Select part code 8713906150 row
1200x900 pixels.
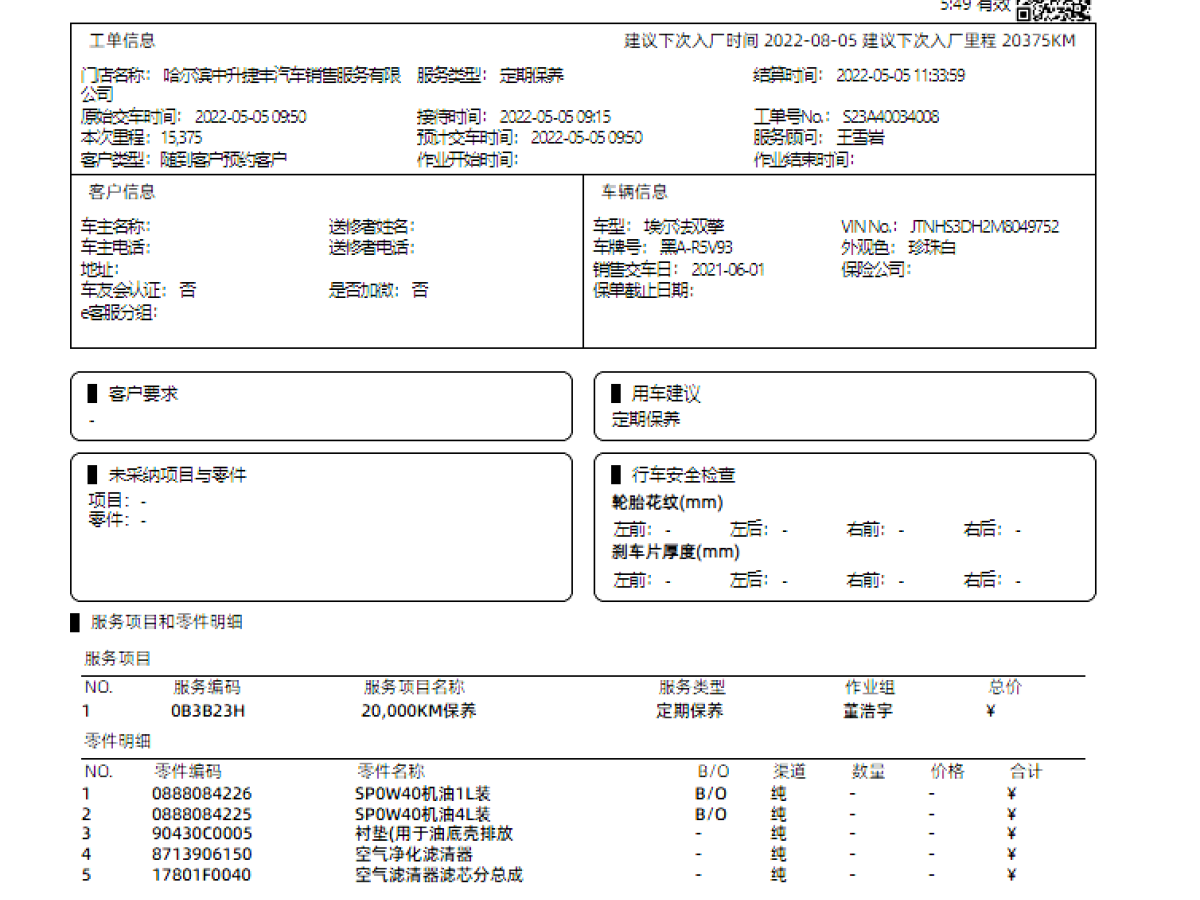[202, 854]
